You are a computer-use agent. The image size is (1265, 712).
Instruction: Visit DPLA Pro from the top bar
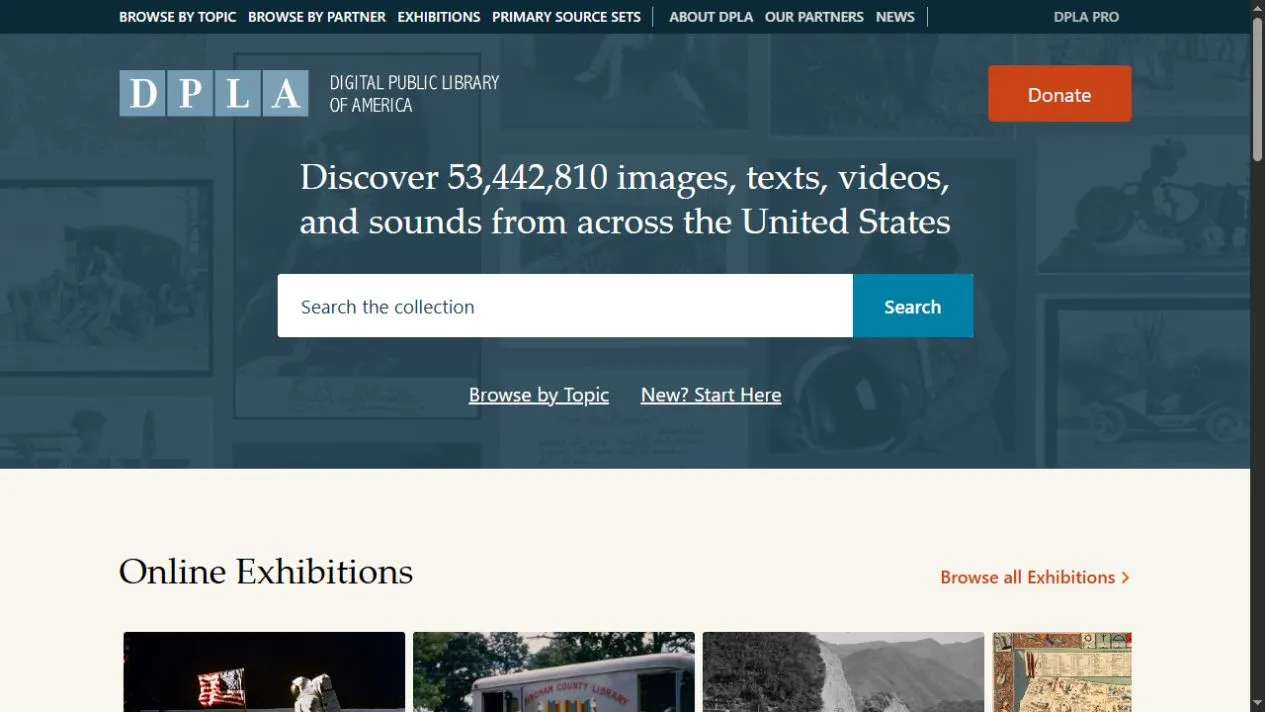point(1086,17)
